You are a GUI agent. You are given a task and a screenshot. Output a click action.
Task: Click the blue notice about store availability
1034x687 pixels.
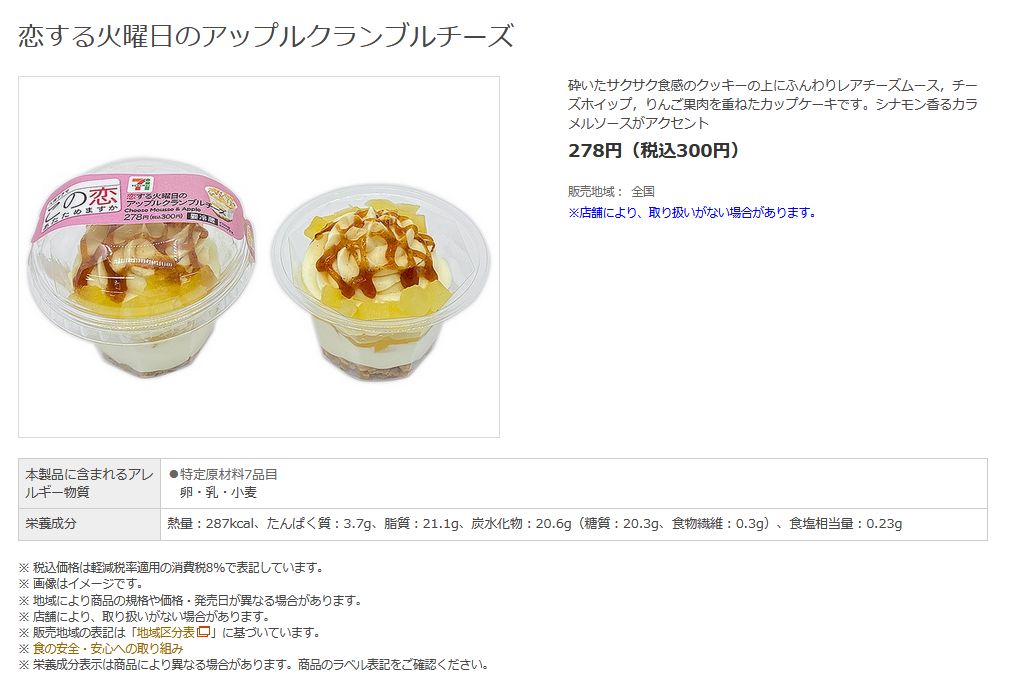click(692, 213)
